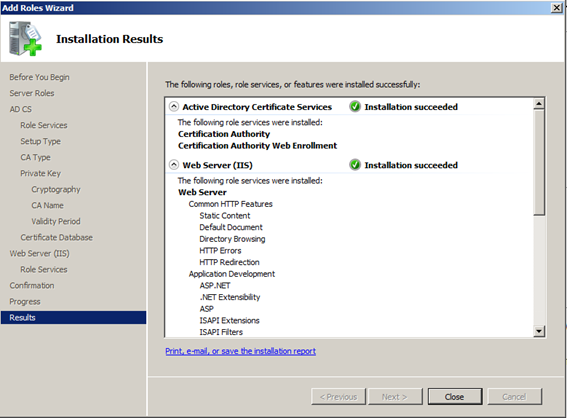Select the Validity Period sidebar step
The width and height of the screenshot is (567, 418).
(x=56, y=221)
